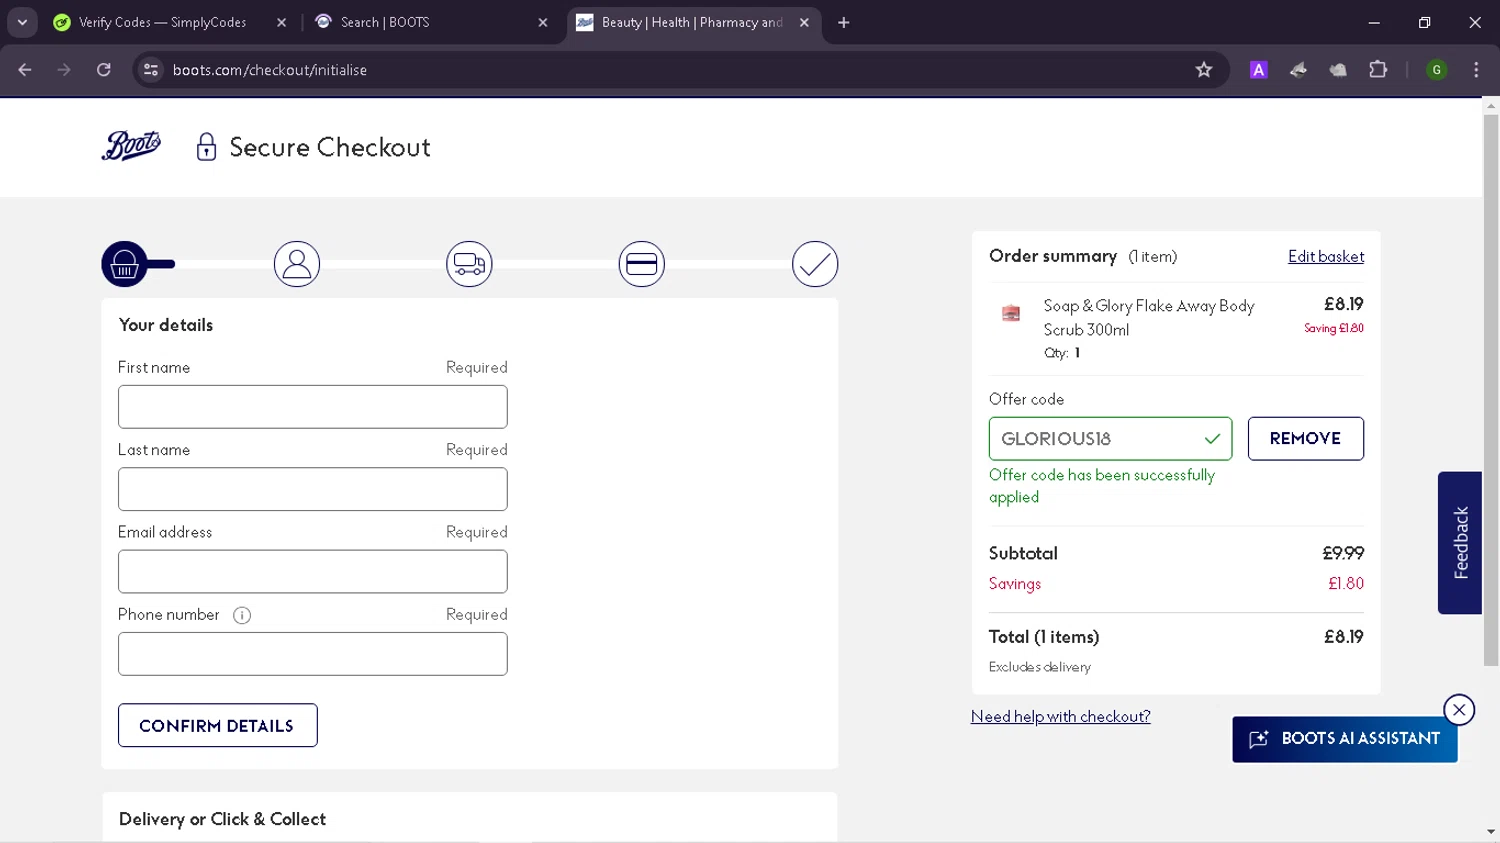Click the Subtotal £9.99 amount
The width and height of the screenshot is (1500, 843).
(1343, 553)
